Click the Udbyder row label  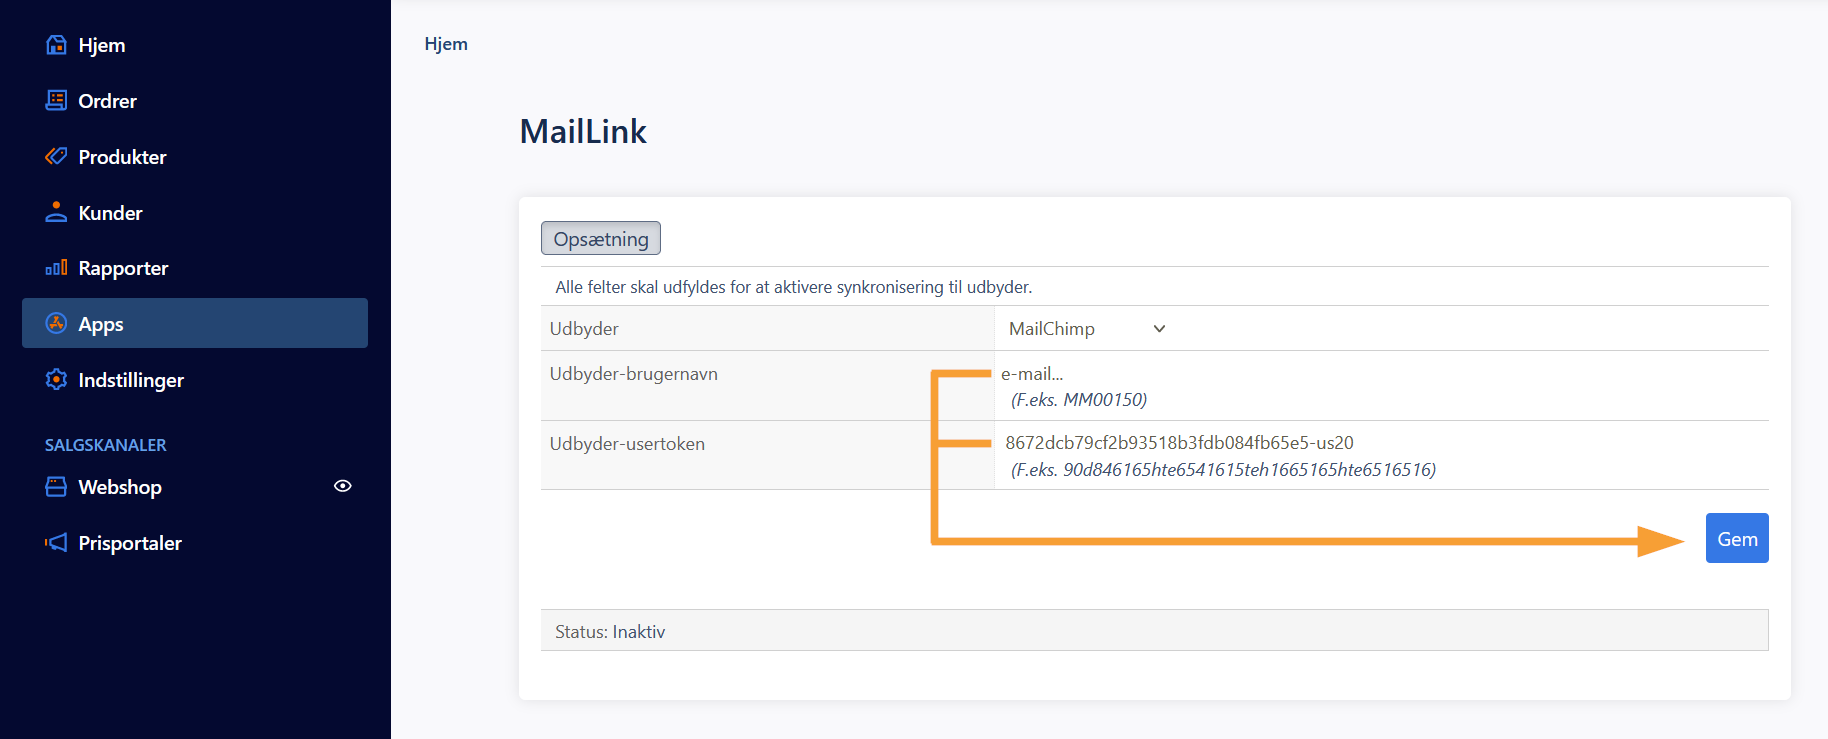click(x=584, y=329)
